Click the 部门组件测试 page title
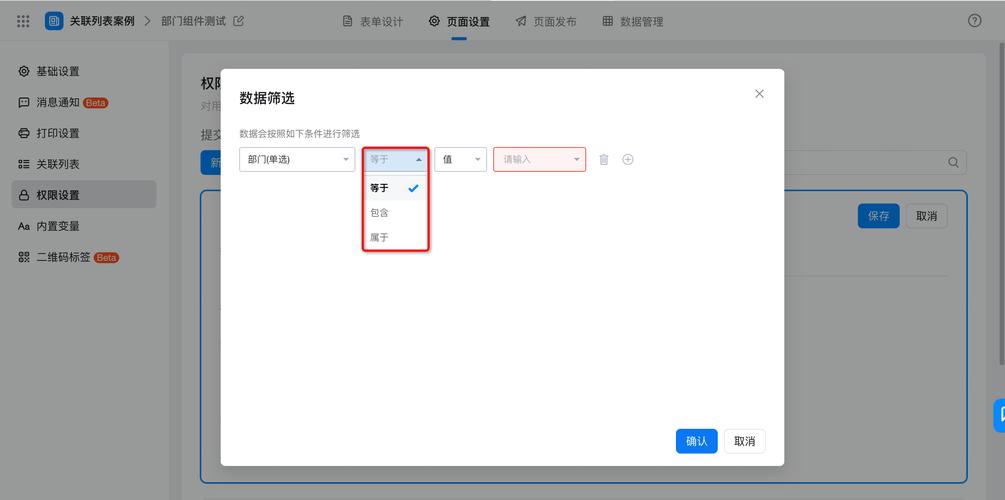 click(194, 21)
